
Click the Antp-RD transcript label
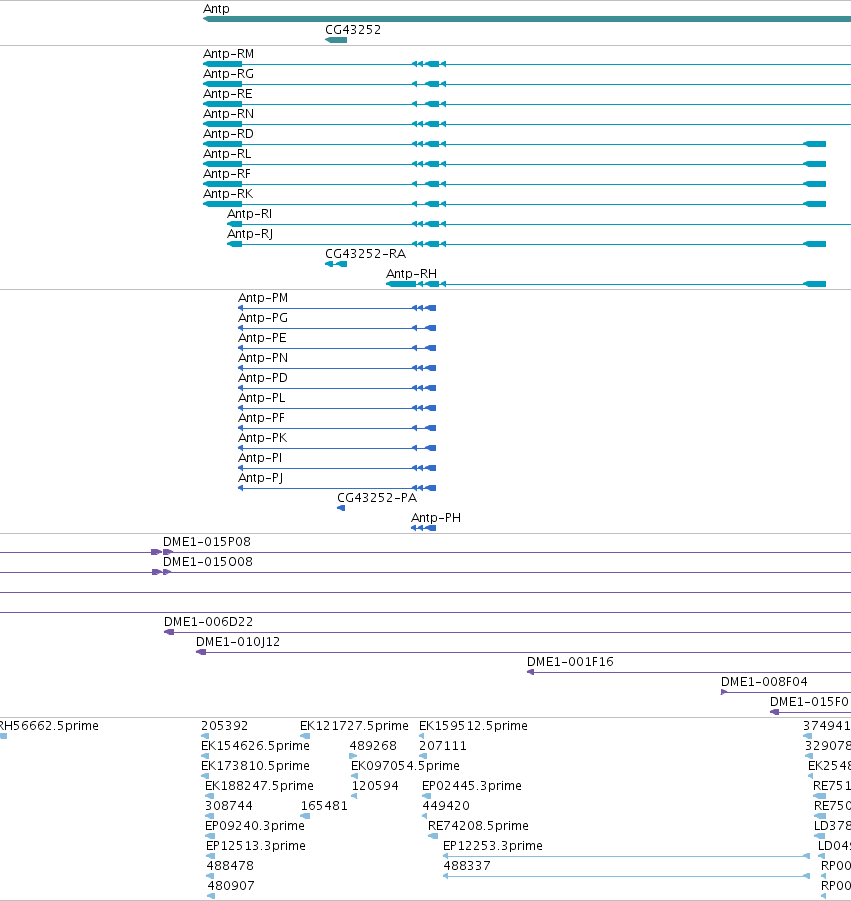pyautogui.click(x=228, y=134)
